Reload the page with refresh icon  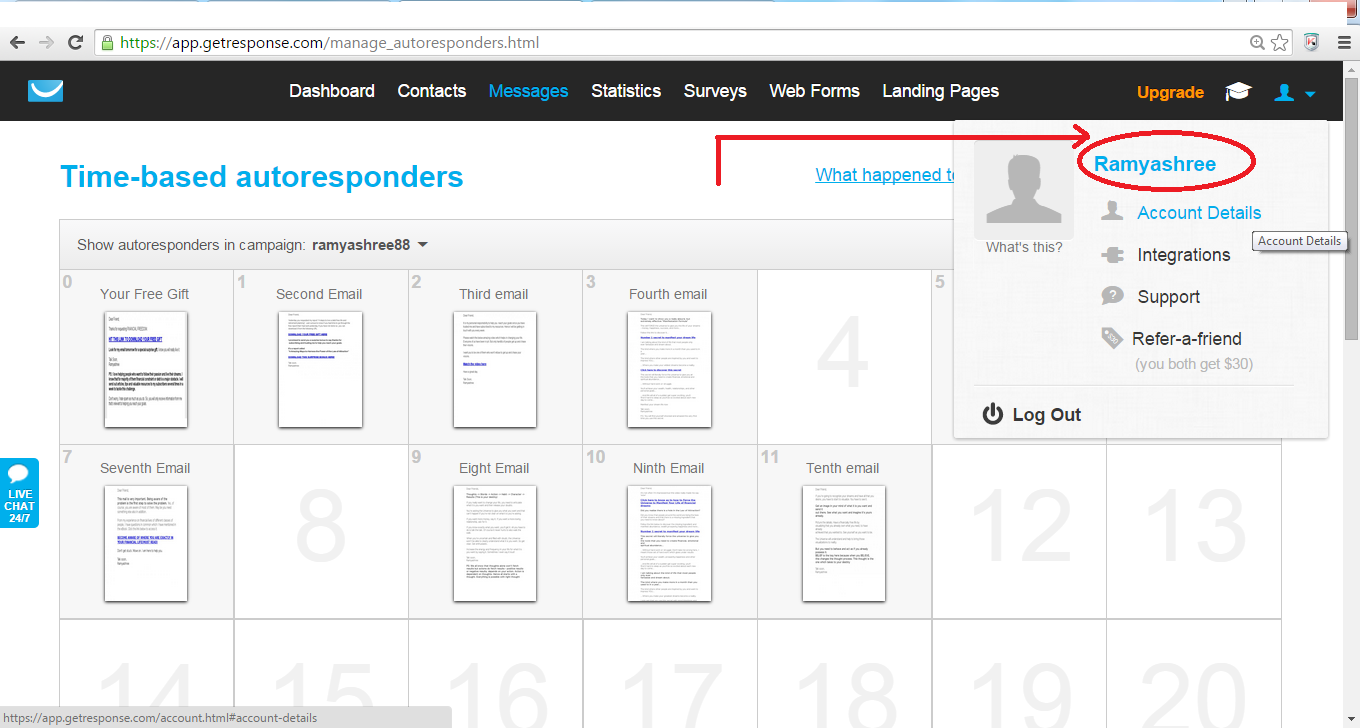pos(75,42)
